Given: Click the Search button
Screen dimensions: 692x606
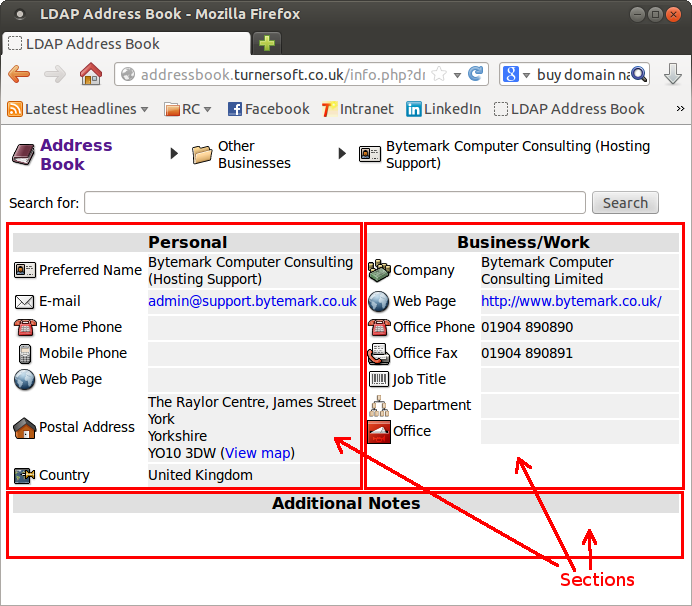Looking at the screenshot, I should point(625,203).
